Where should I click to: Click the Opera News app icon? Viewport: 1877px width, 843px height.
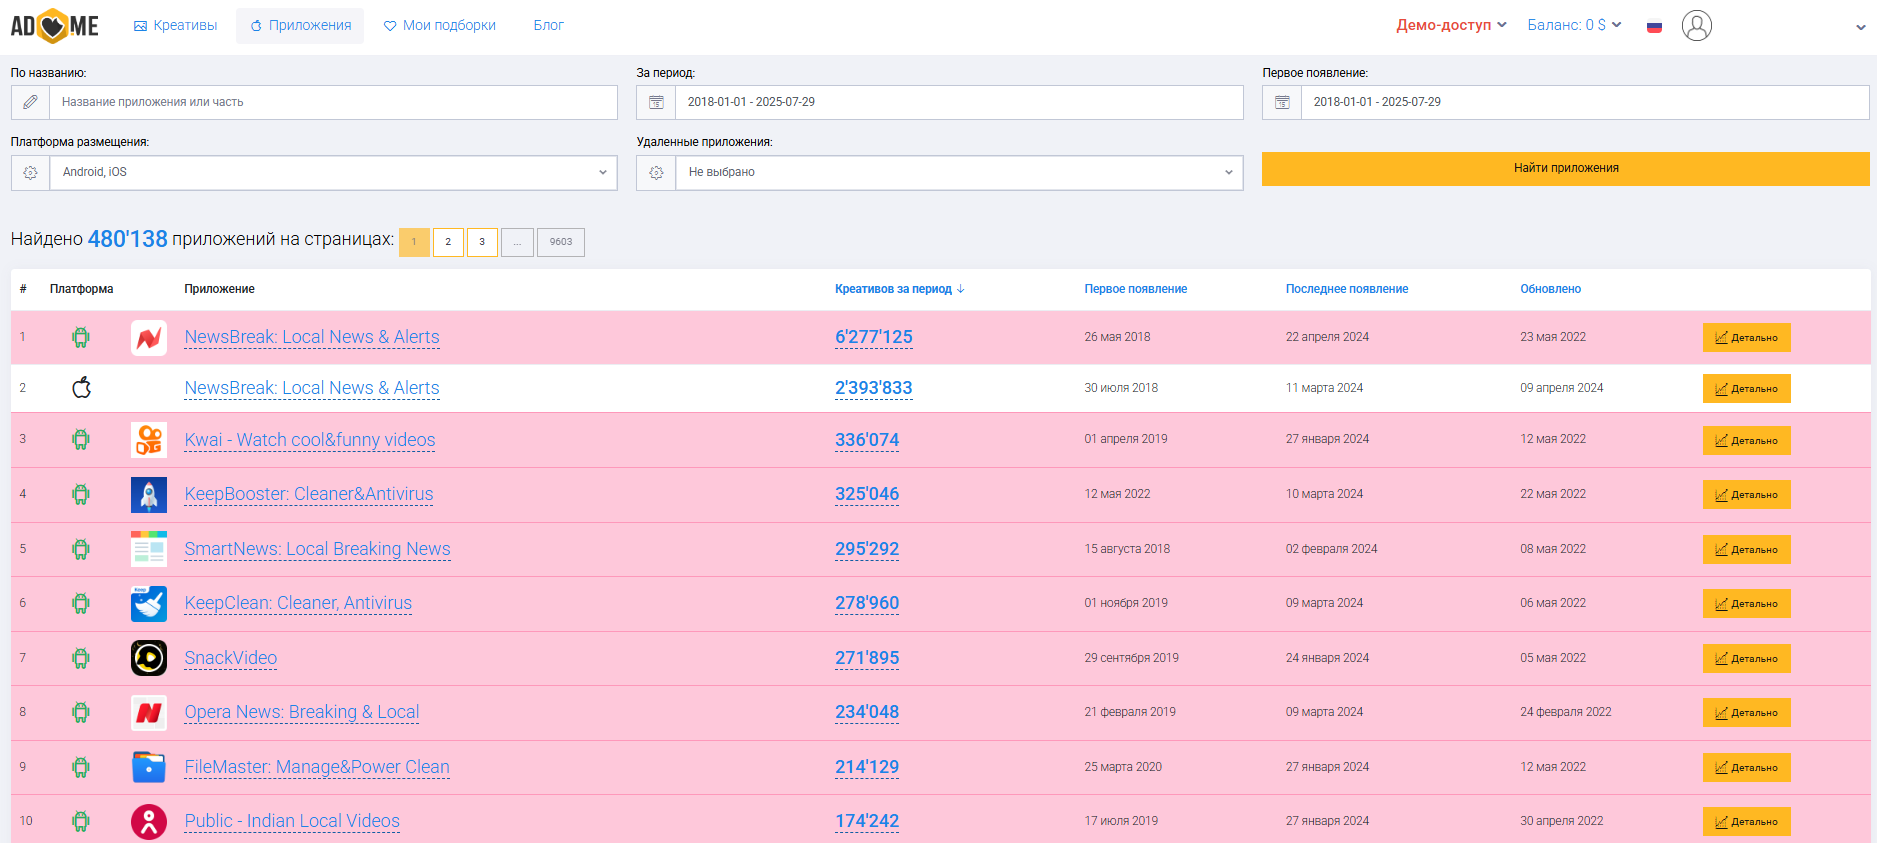tap(149, 713)
